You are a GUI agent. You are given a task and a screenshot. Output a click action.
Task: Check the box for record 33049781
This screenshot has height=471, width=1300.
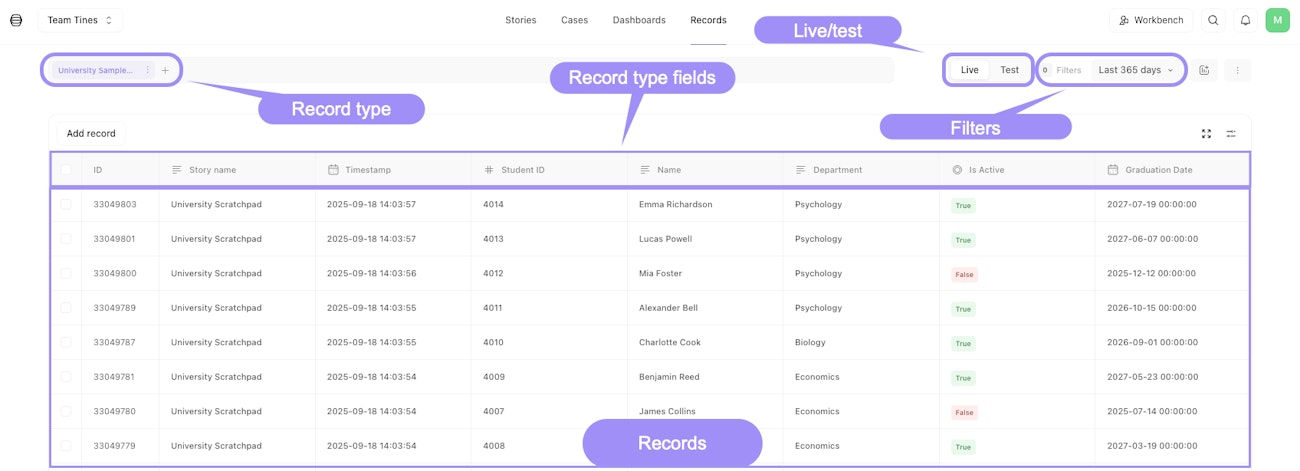(66, 377)
